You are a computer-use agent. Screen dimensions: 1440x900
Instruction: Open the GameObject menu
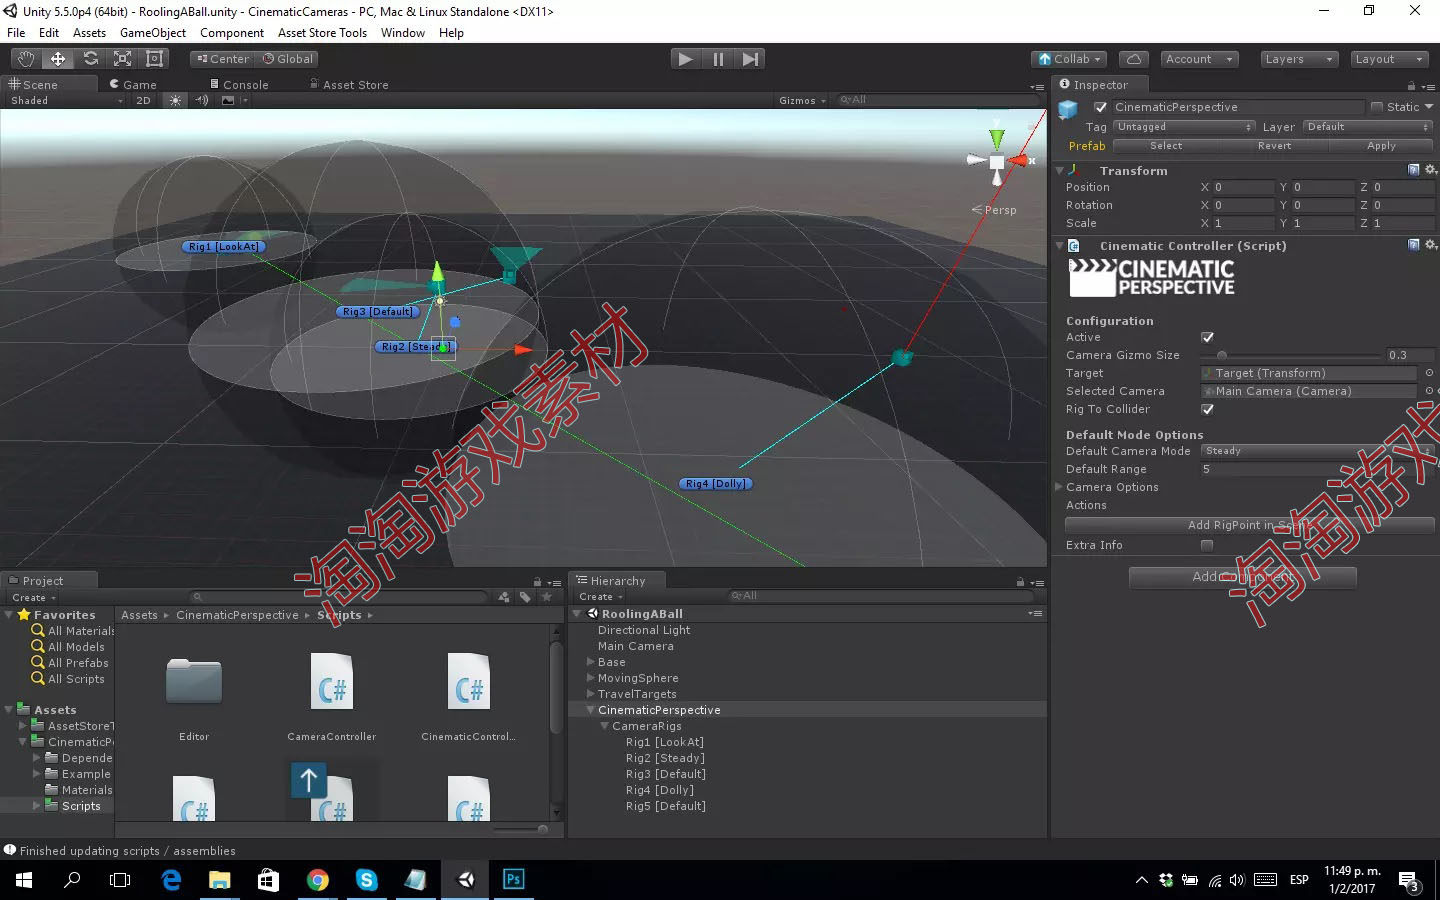[152, 32]
